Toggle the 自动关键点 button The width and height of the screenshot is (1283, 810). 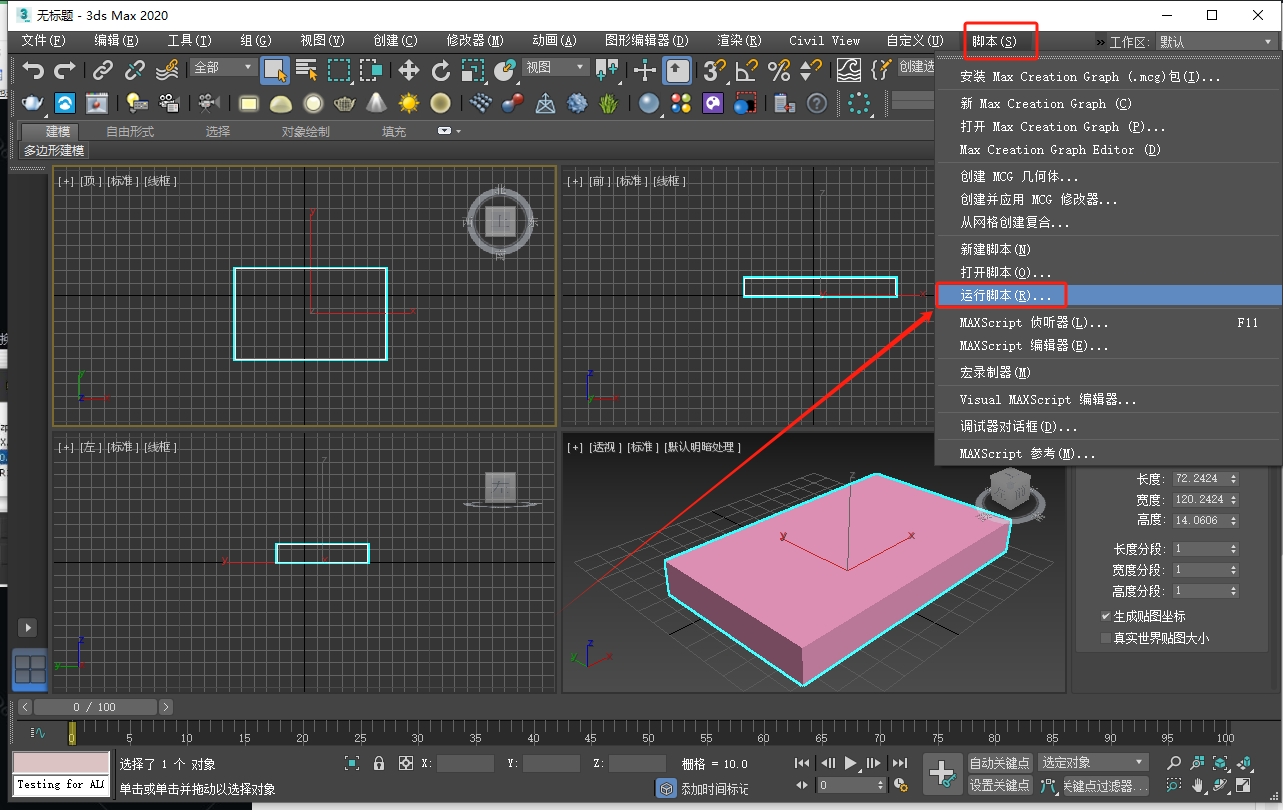click(x=1000, y=762)
